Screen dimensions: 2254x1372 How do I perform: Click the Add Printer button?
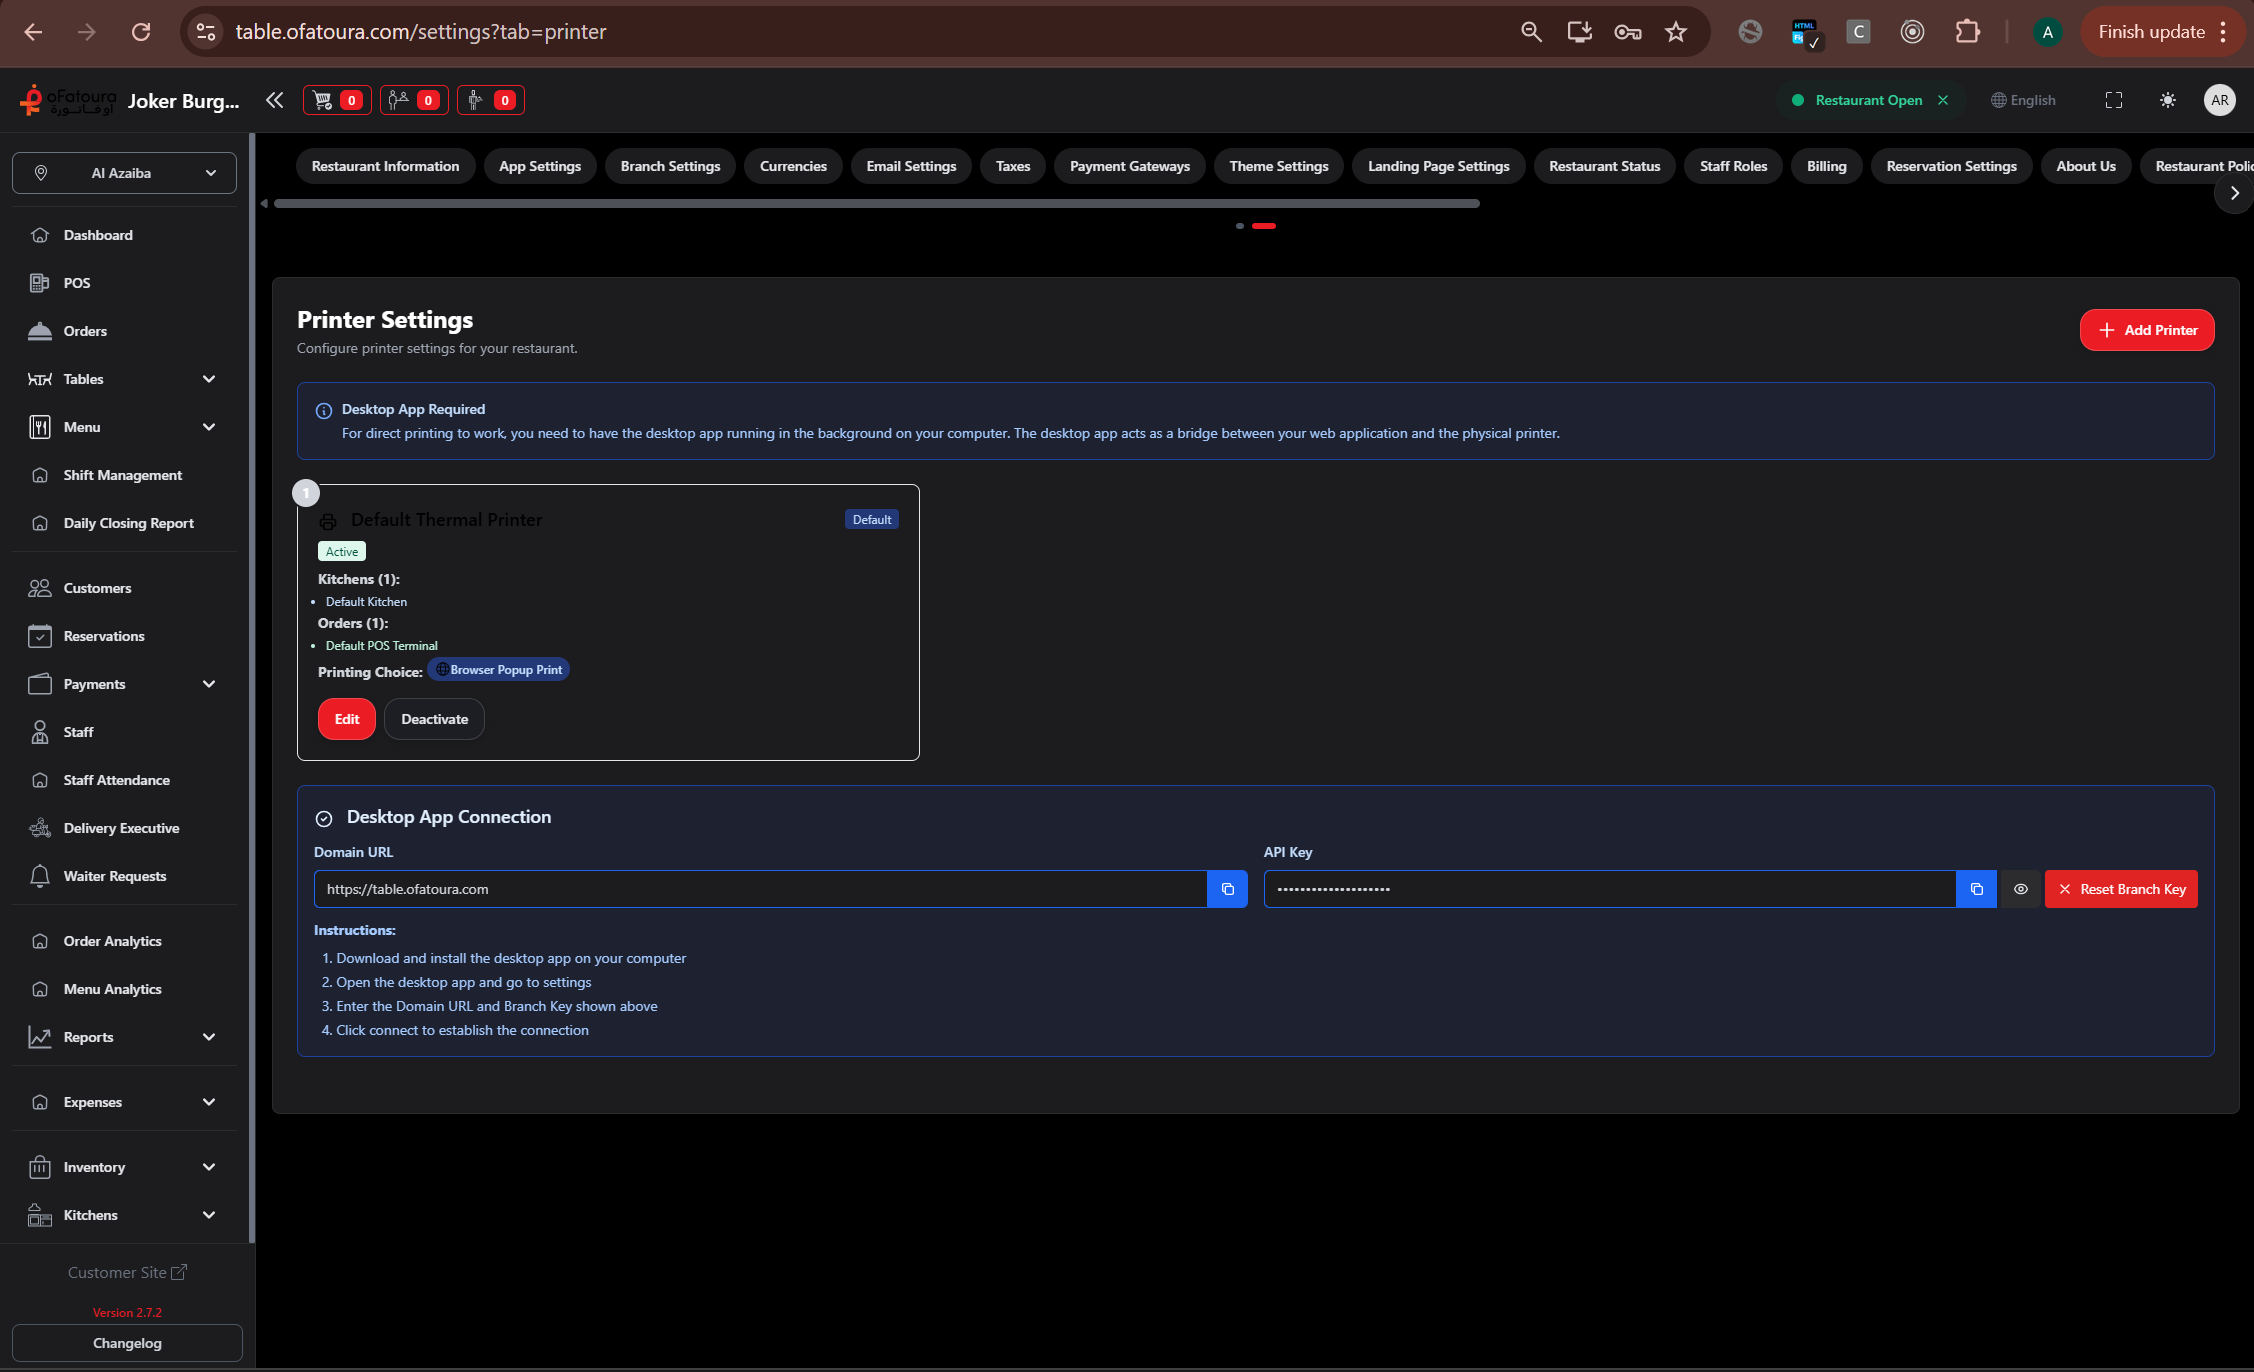2146,330
